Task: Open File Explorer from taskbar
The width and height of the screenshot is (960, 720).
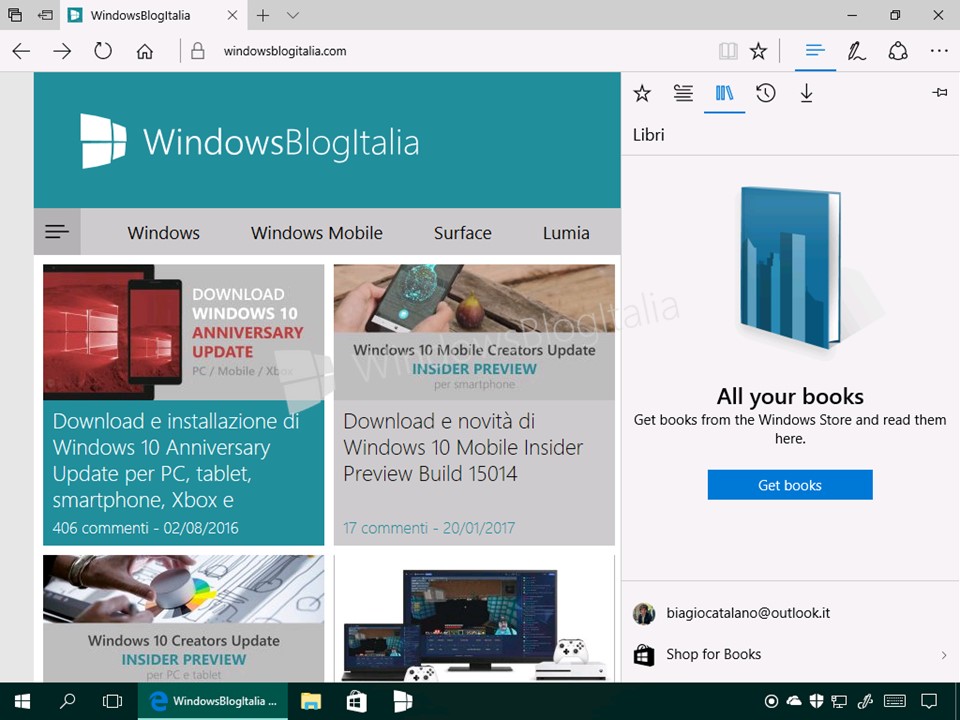Action: pos(311,701)
